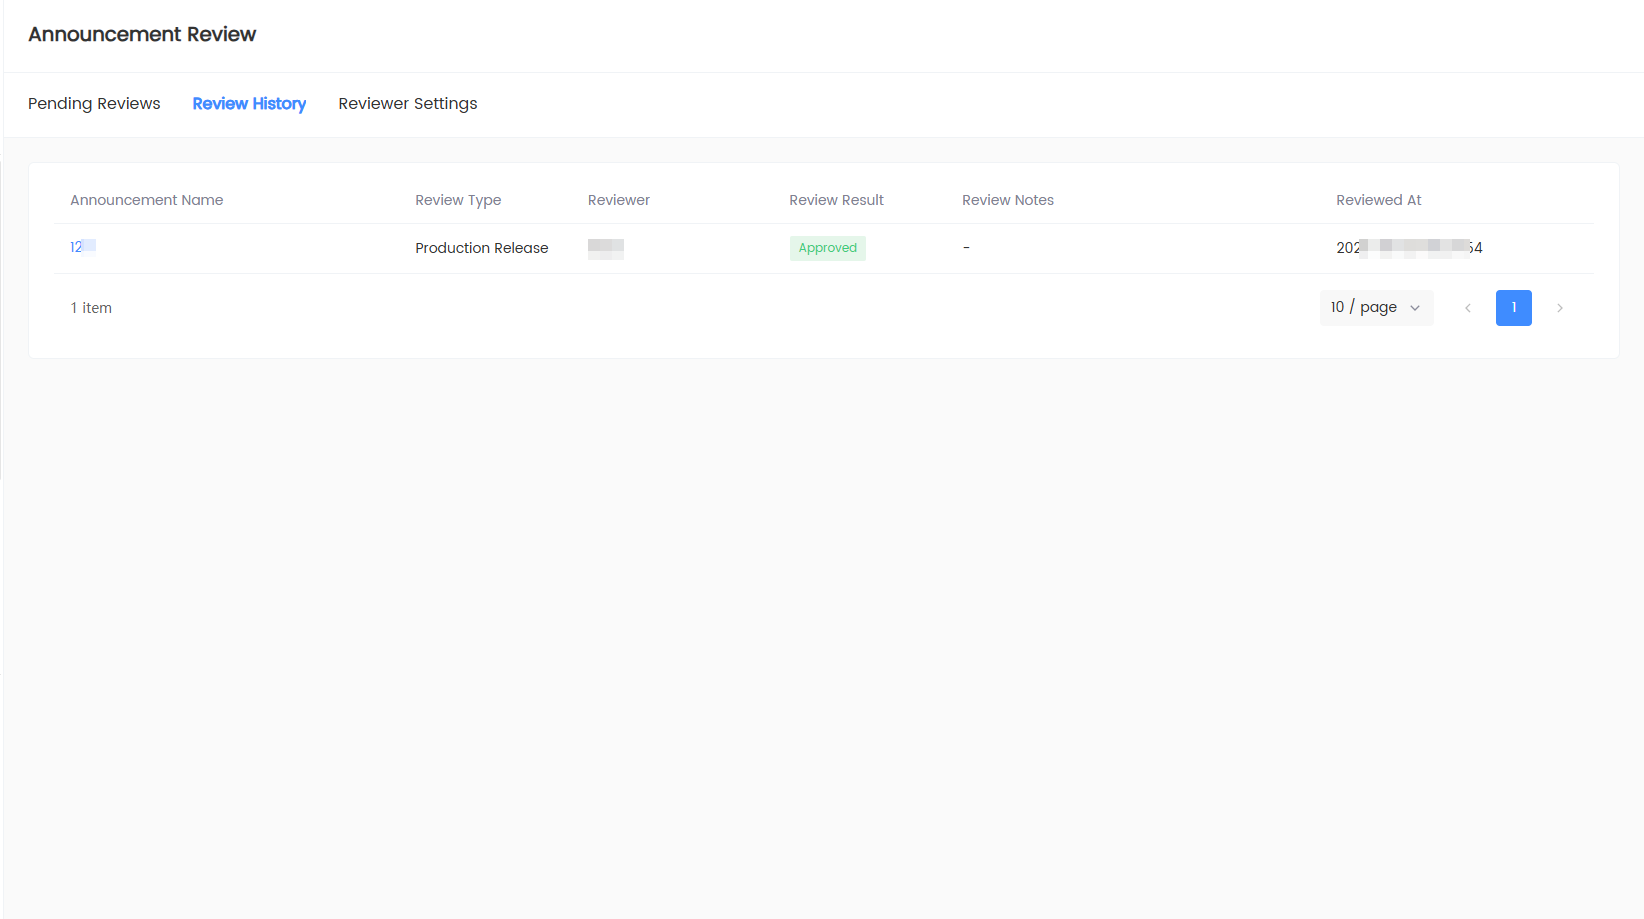Switch to the Pending Reviews tab
The image size is (1644, 919).
click(94, 104)
